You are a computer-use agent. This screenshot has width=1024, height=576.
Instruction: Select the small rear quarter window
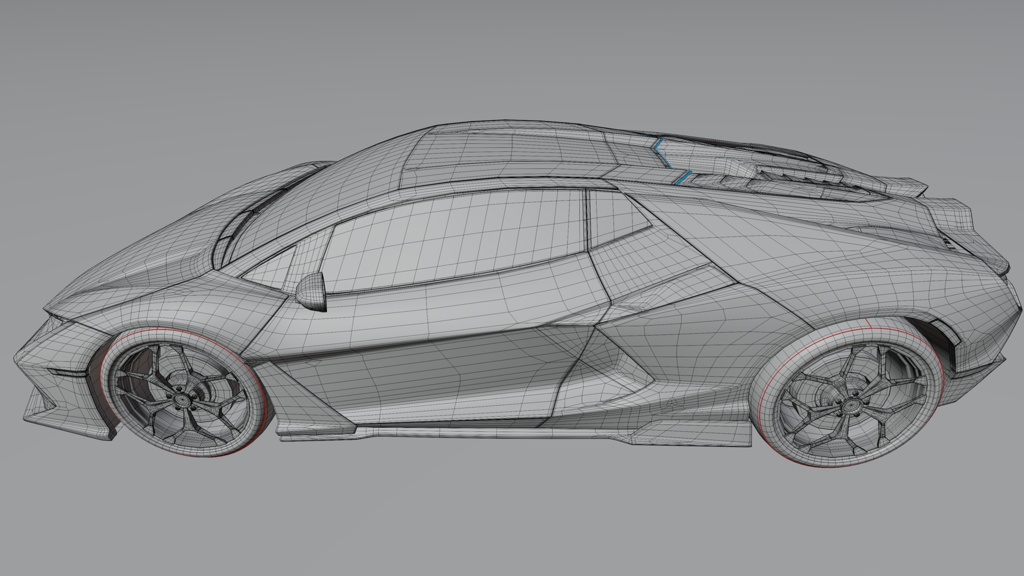click(615, 217)
